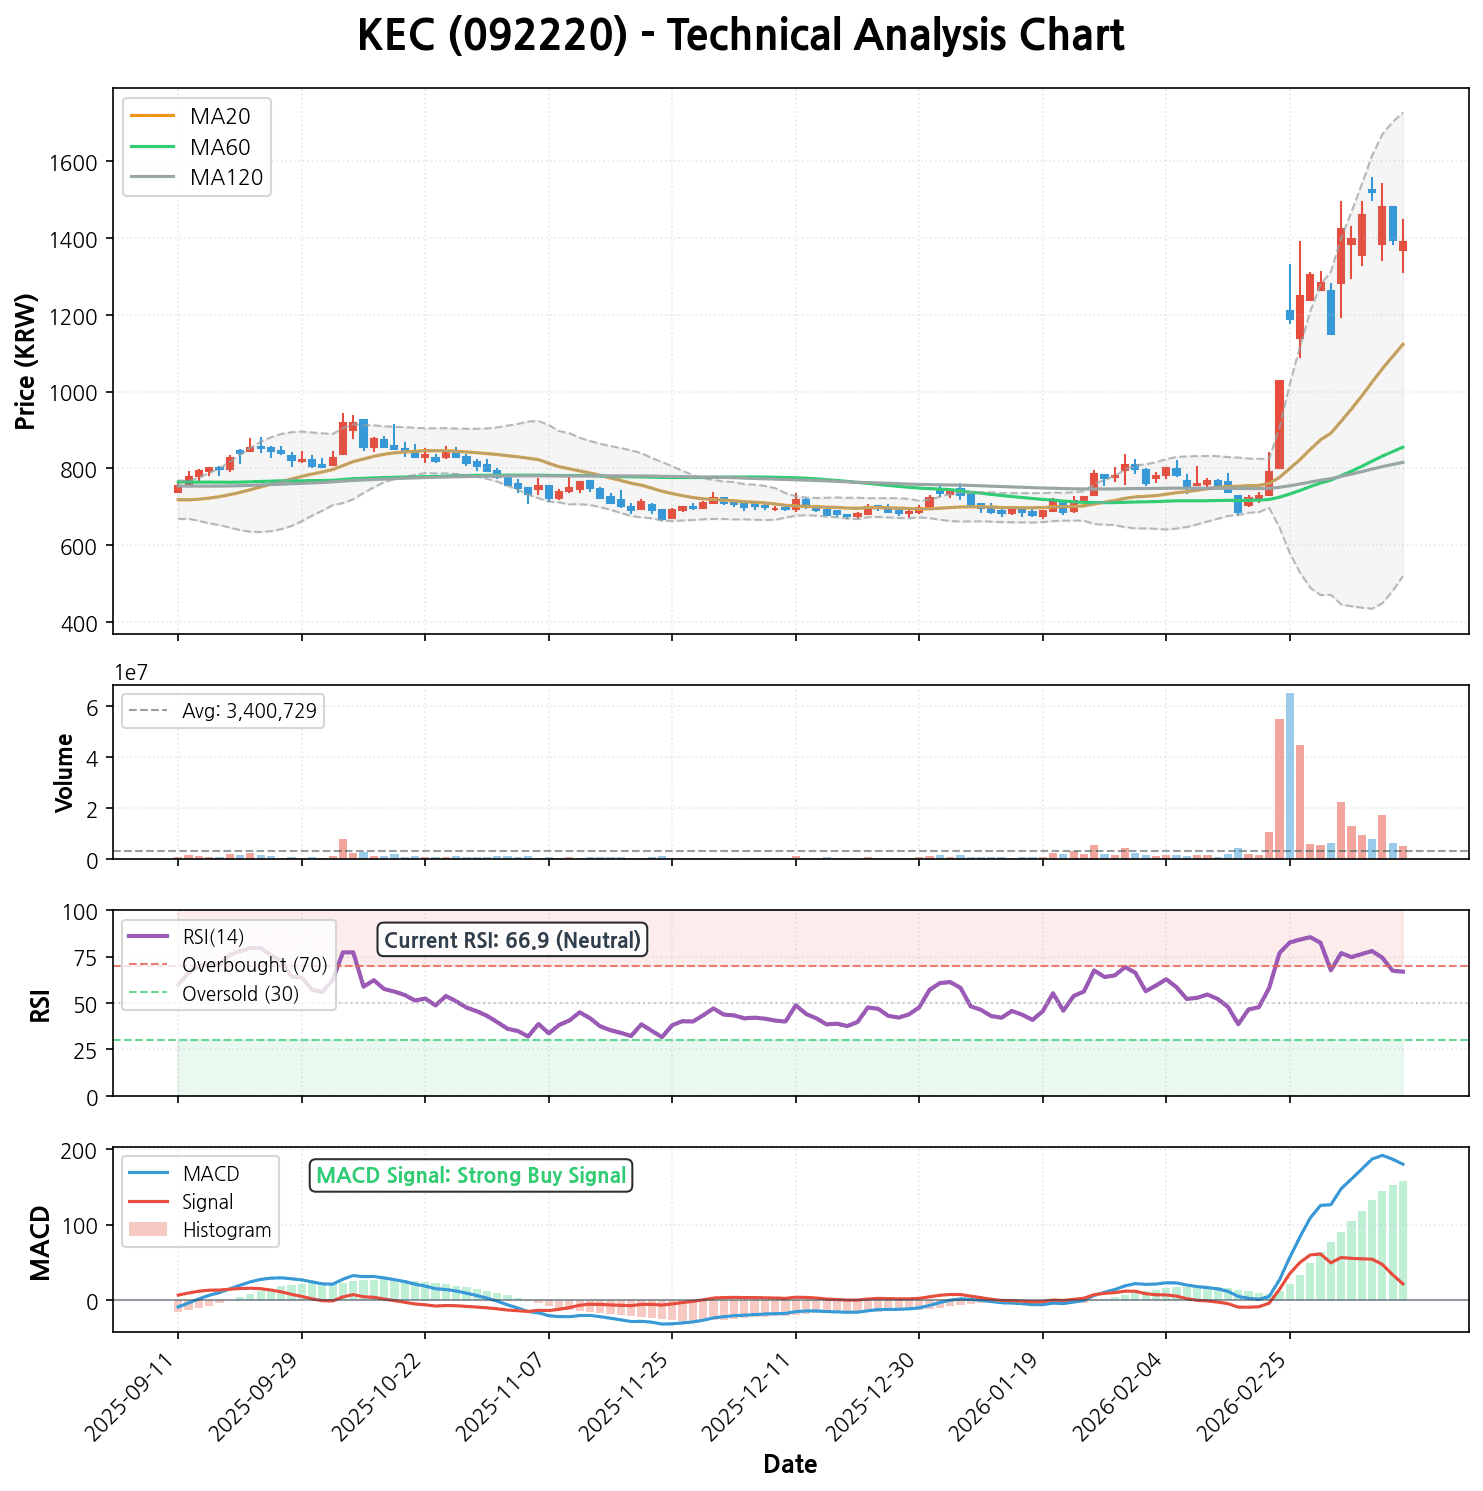Click the MA60 green legend line
The height and width of the screenshot is (1491, 1483).
(x=152, y=147)
